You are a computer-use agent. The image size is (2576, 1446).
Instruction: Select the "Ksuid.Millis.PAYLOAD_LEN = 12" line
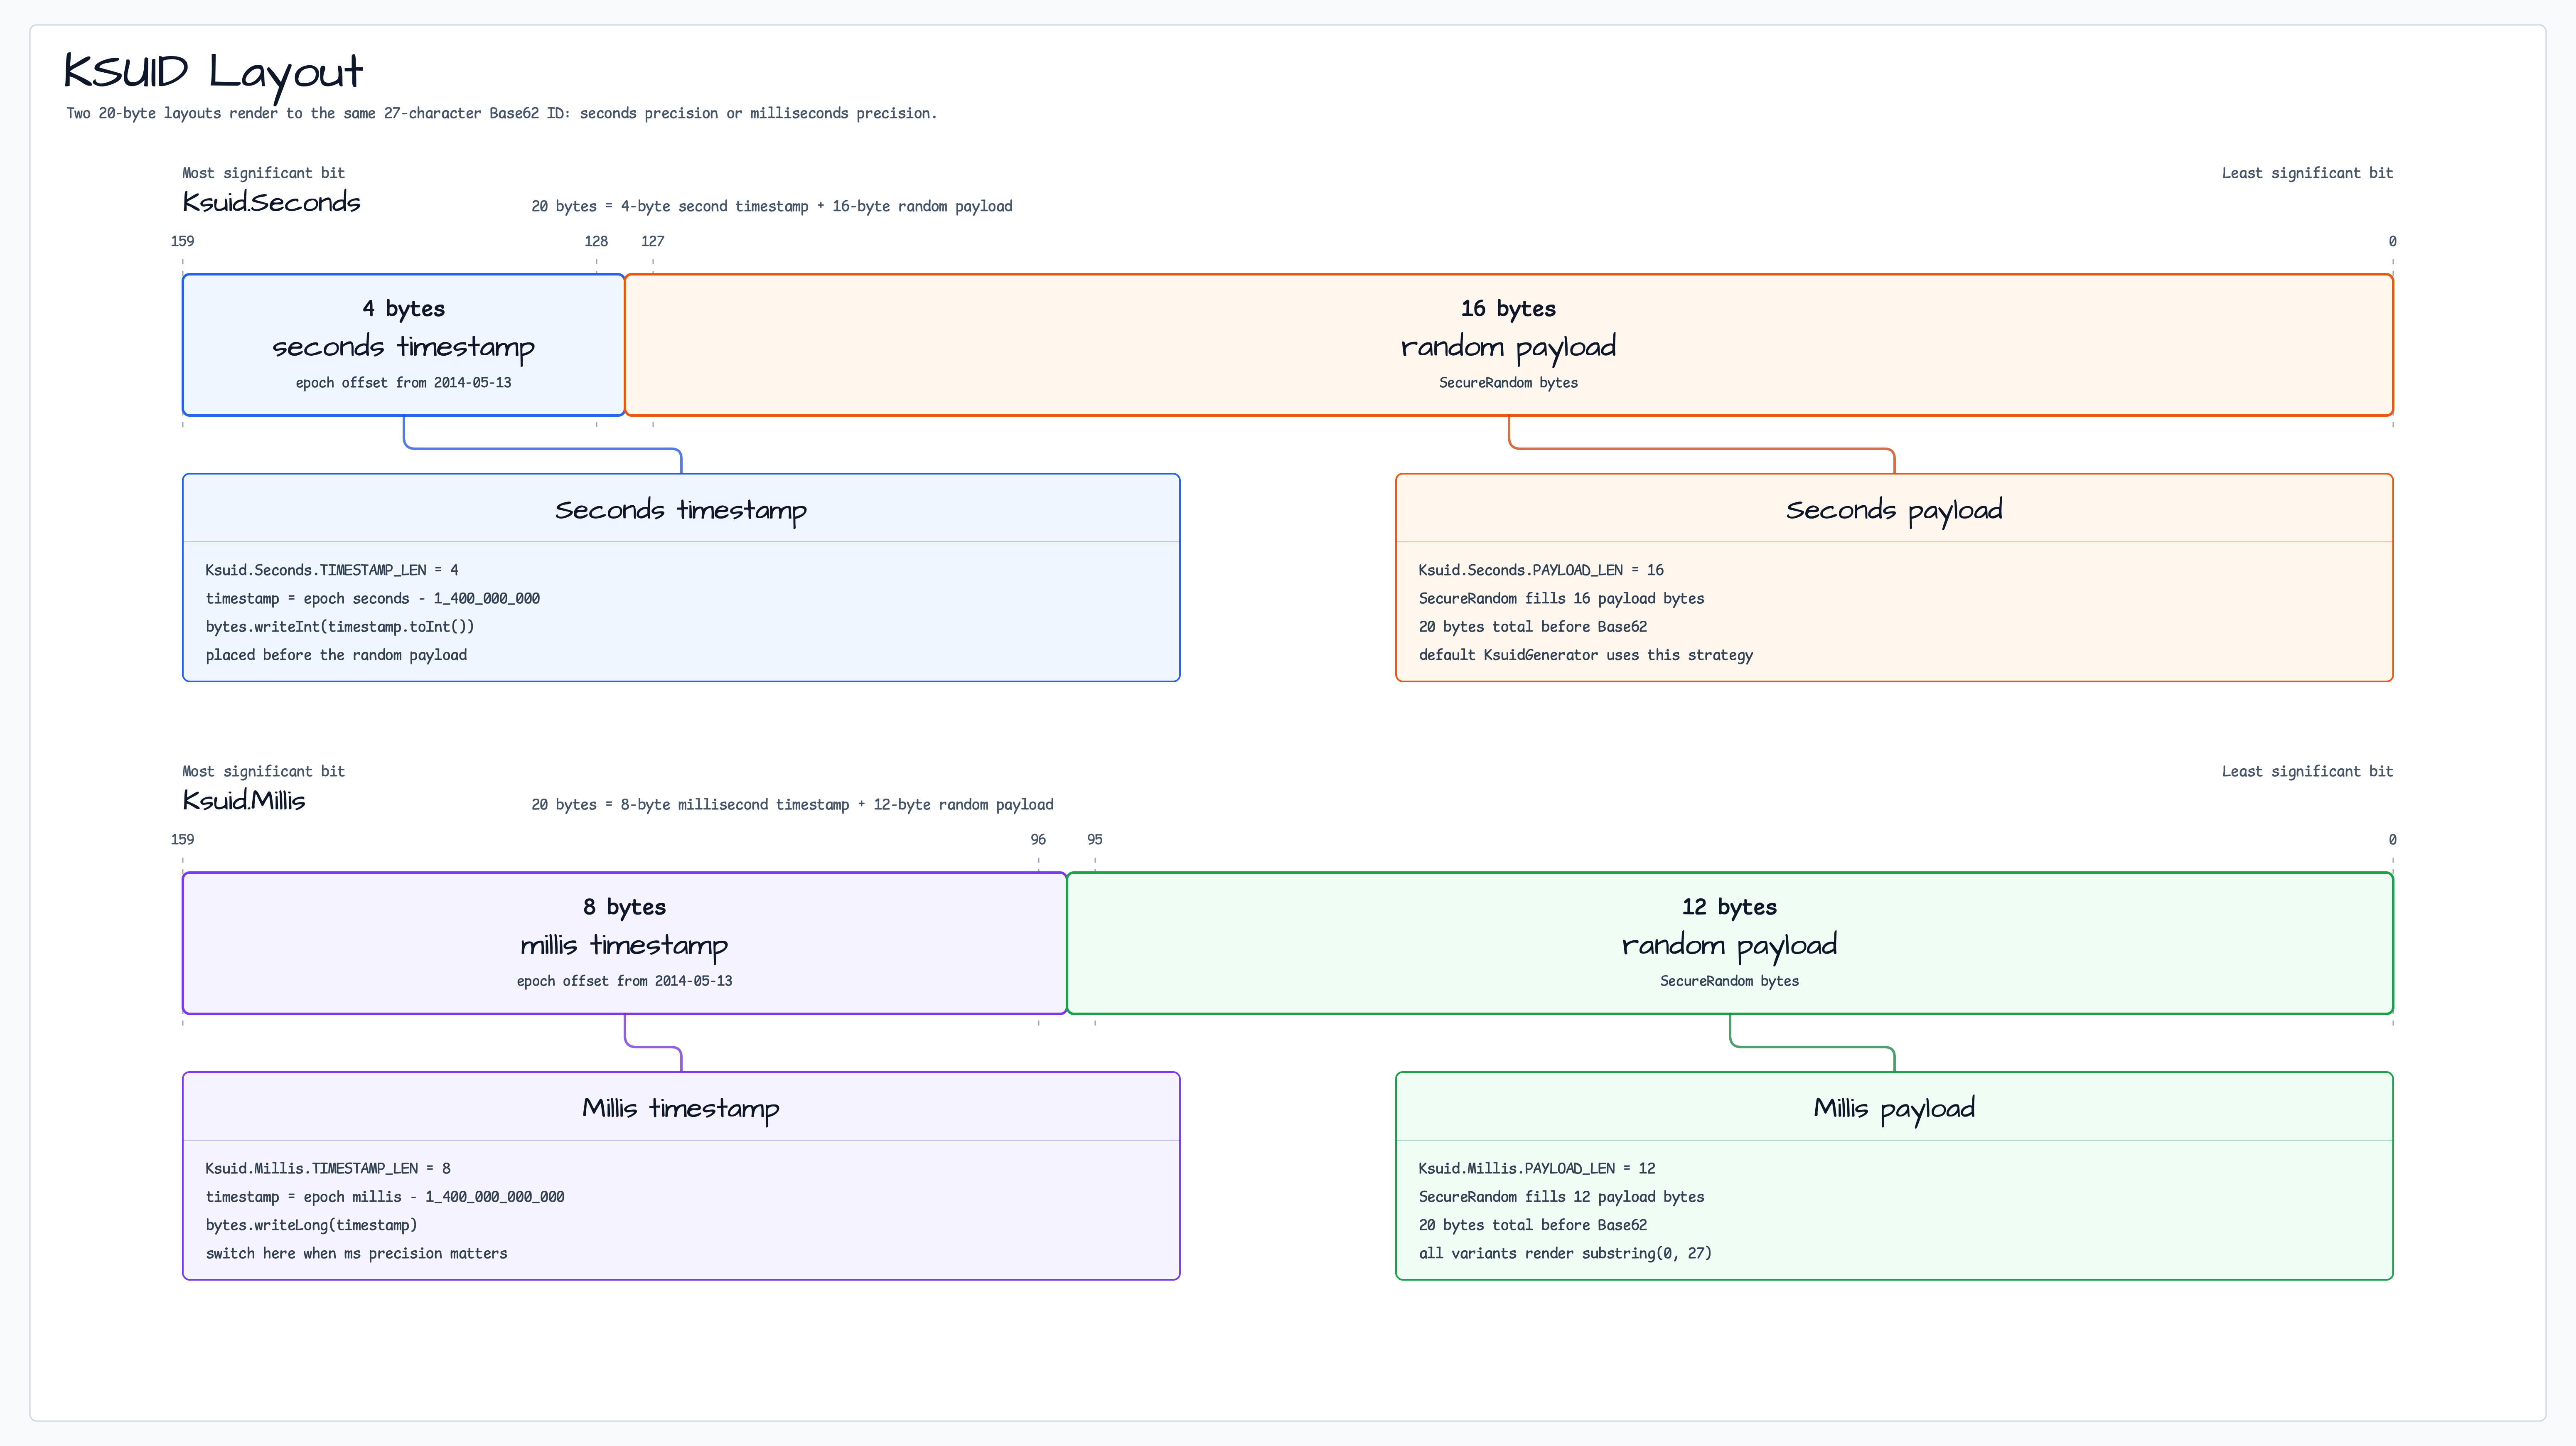pyautogui.click(x=1537, y=1168)
